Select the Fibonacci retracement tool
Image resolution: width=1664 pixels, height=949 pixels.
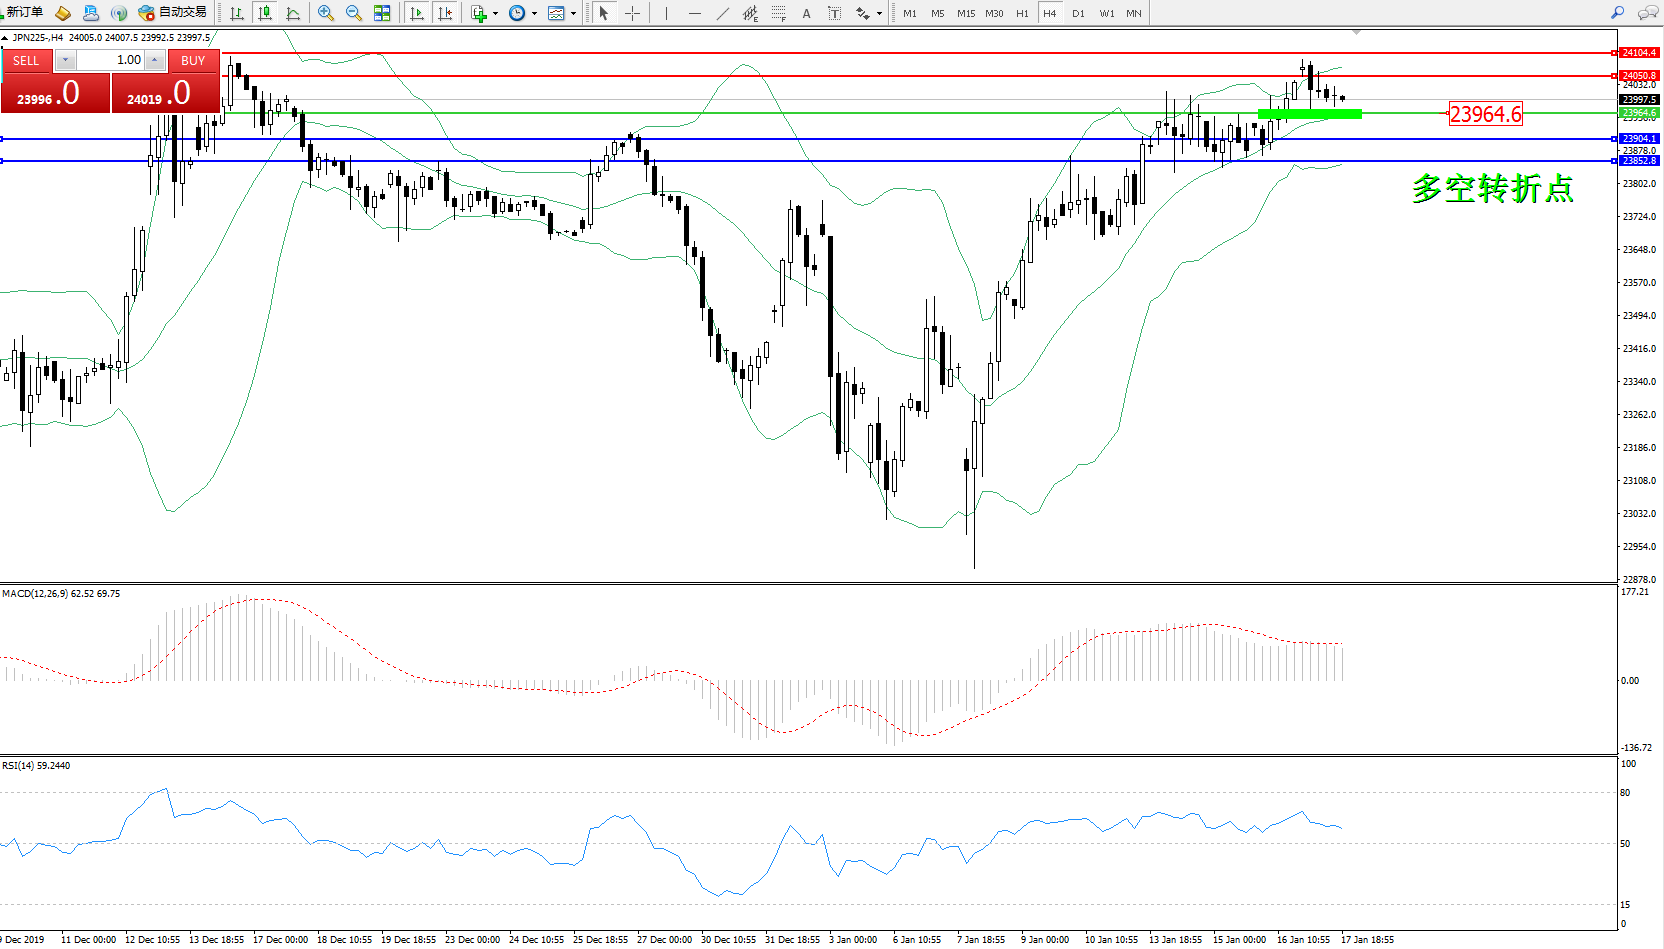778,13
